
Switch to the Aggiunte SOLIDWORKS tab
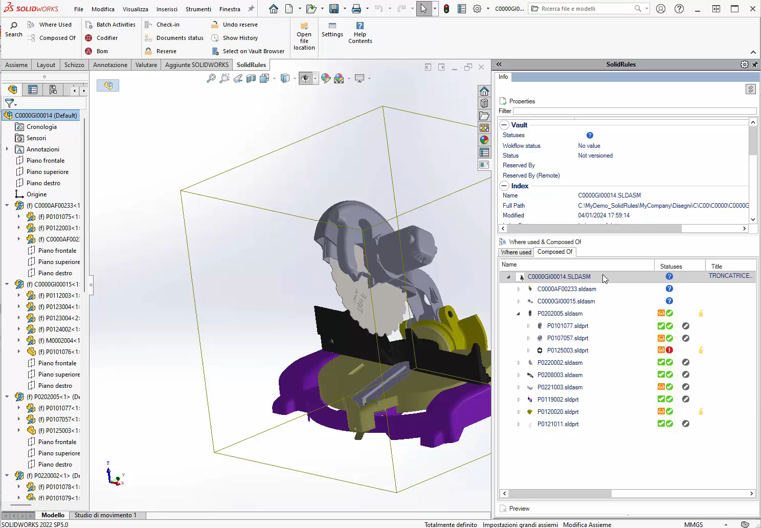pos(197,65)
